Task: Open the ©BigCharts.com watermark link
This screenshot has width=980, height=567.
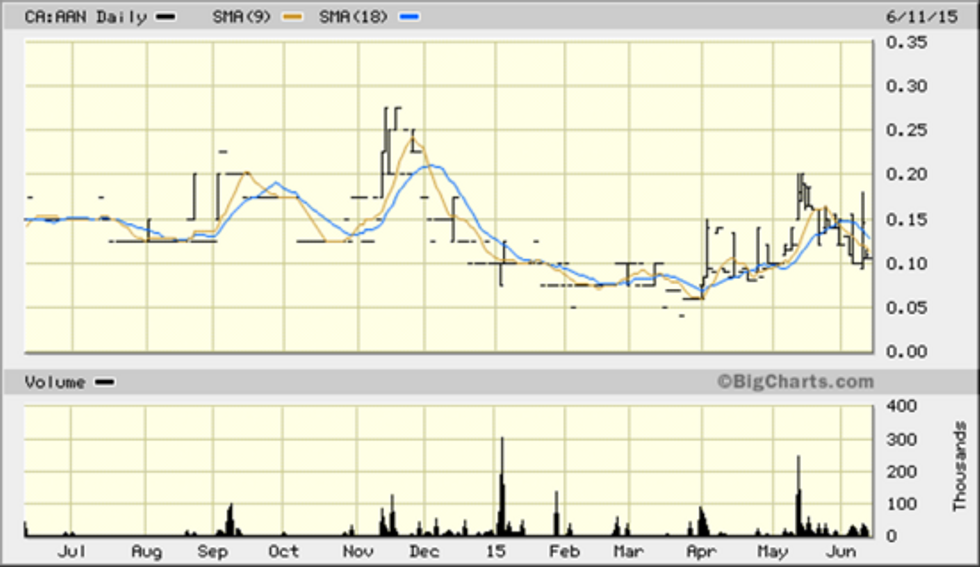Action: tap(794, 381)
